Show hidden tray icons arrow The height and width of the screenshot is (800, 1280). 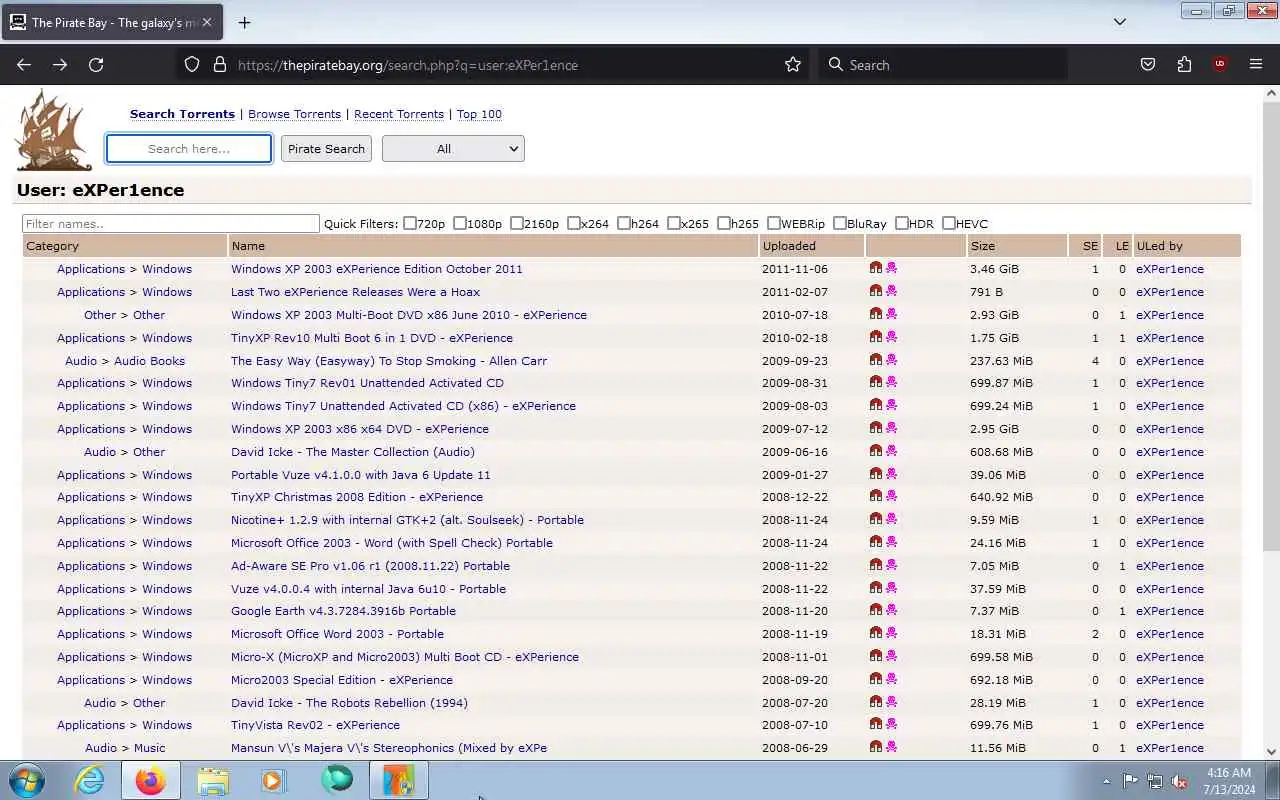[1106, 781]
